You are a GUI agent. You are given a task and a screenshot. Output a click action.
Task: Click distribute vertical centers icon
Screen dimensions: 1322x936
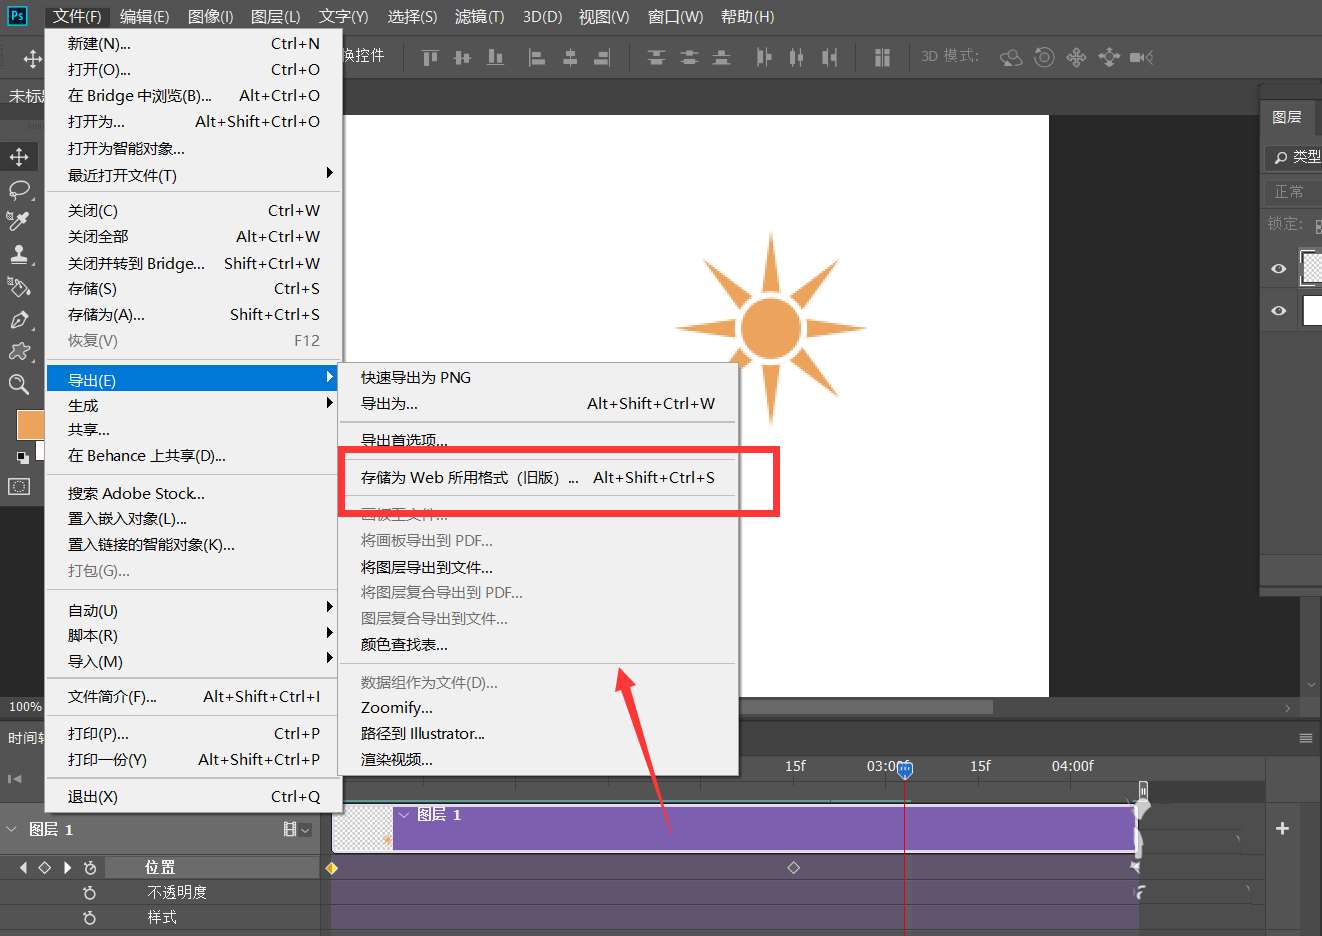pos(689,57)
